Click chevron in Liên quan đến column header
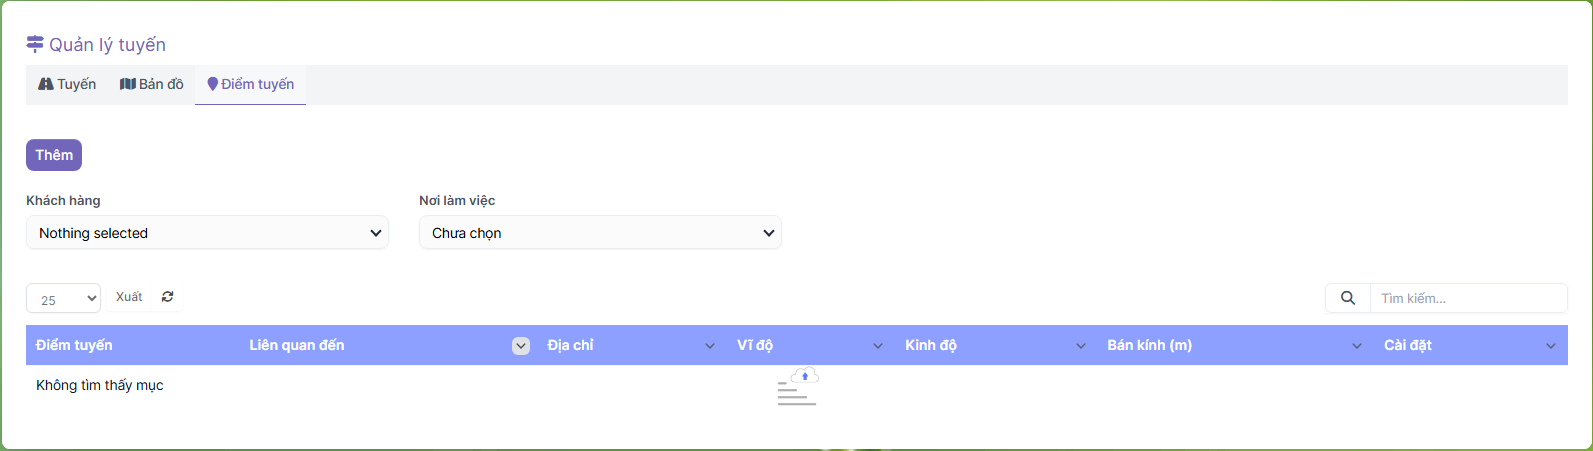This screenshot has height=451, width=1593. [521, 346]
